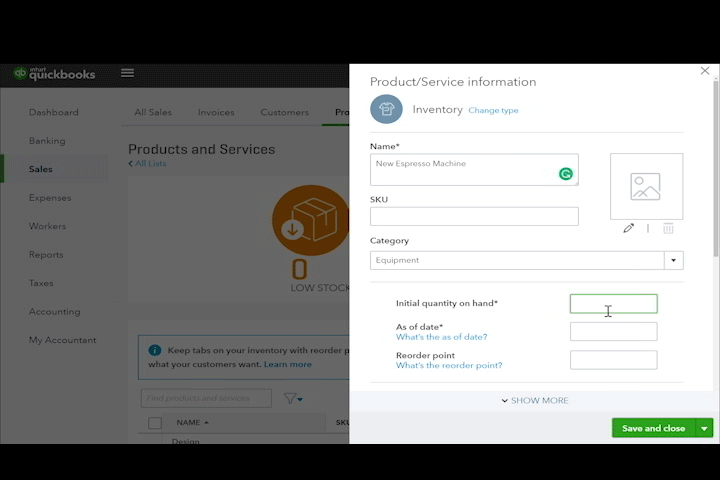Expand Save and close options arrow
The height and width of the screenshot is (480, 720).
point(704,428)
